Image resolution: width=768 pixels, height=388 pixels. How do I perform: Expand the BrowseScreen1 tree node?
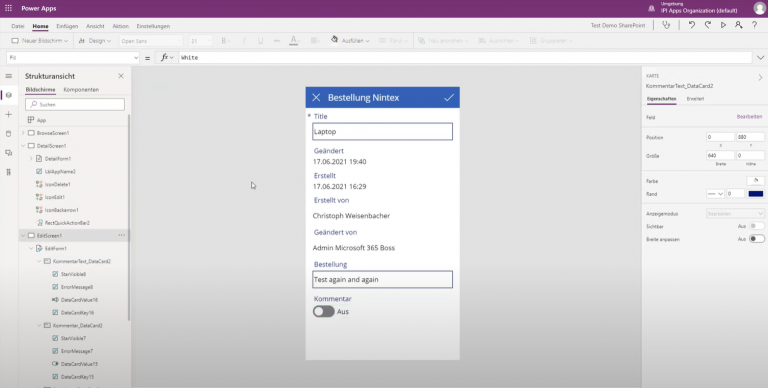point(23,133)
